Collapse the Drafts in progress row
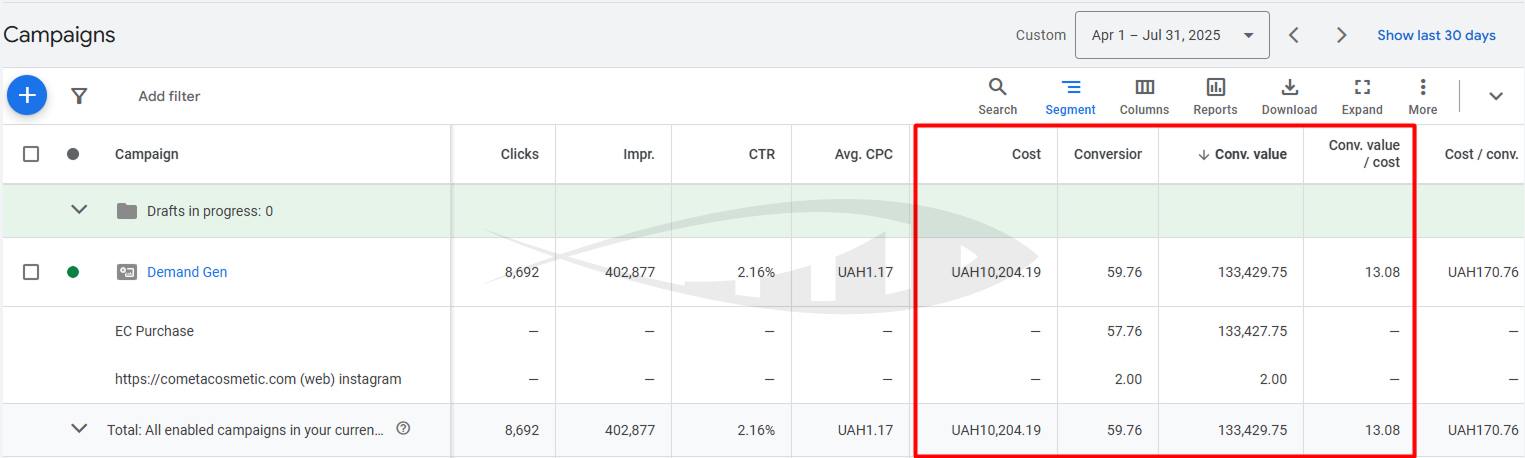This screenshot has height=458, width=1525. pyautogui.click(x=80, y=210)
